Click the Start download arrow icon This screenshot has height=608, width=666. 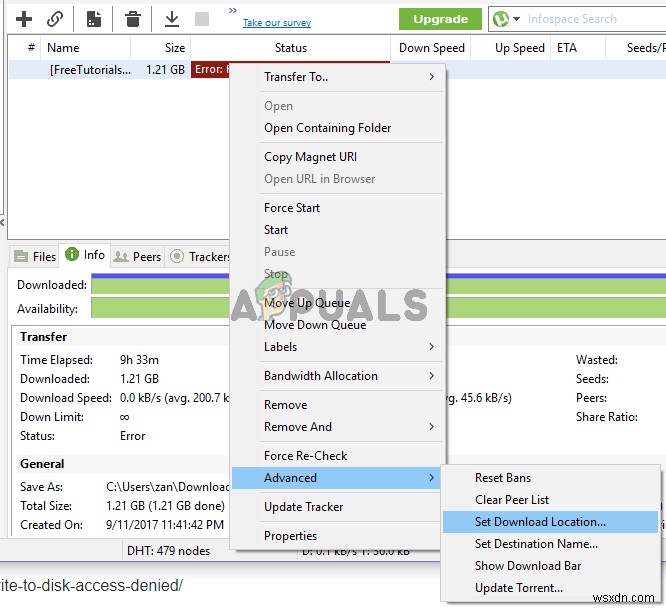(x=172, y=19)
